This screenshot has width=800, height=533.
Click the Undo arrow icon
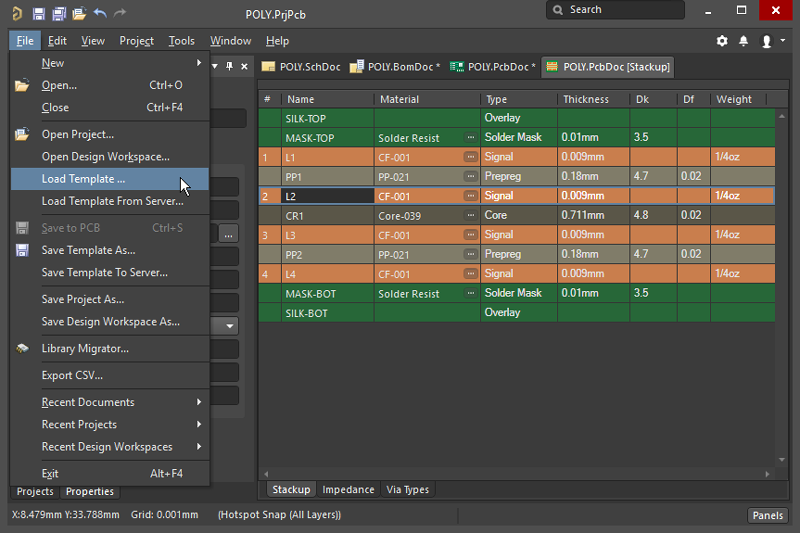coord(100,13)
